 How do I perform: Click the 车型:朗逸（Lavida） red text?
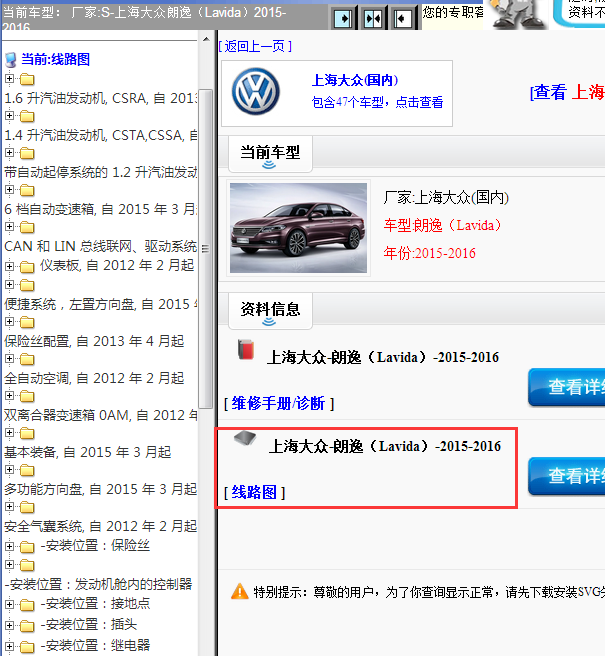click(x=442, y=226)
